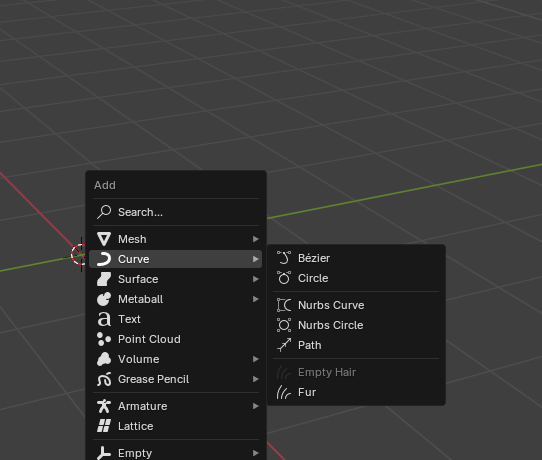Add a Lattice object

pos(176,426)
